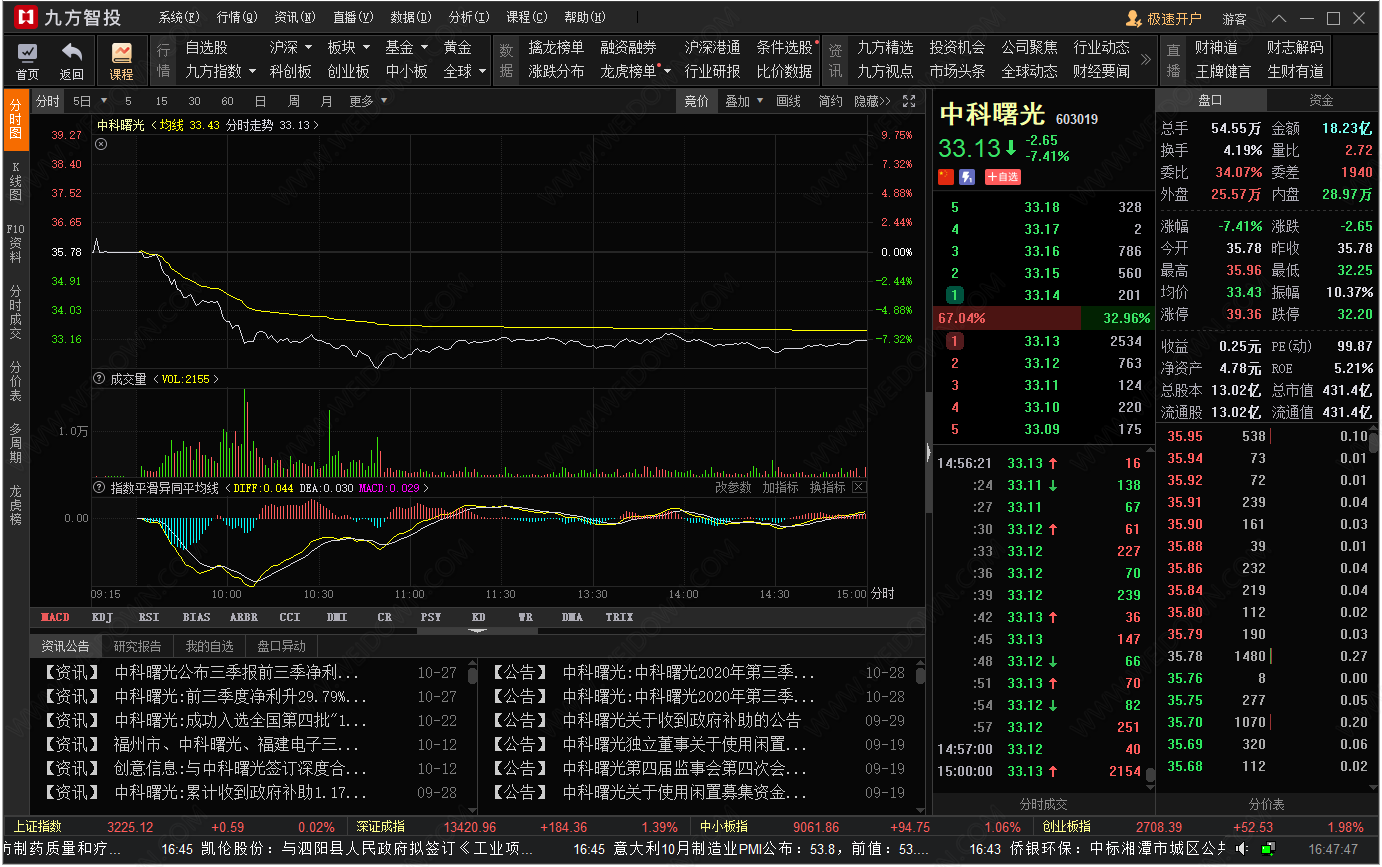Switch to the 研究报告 tab

(x=137, y=646)
